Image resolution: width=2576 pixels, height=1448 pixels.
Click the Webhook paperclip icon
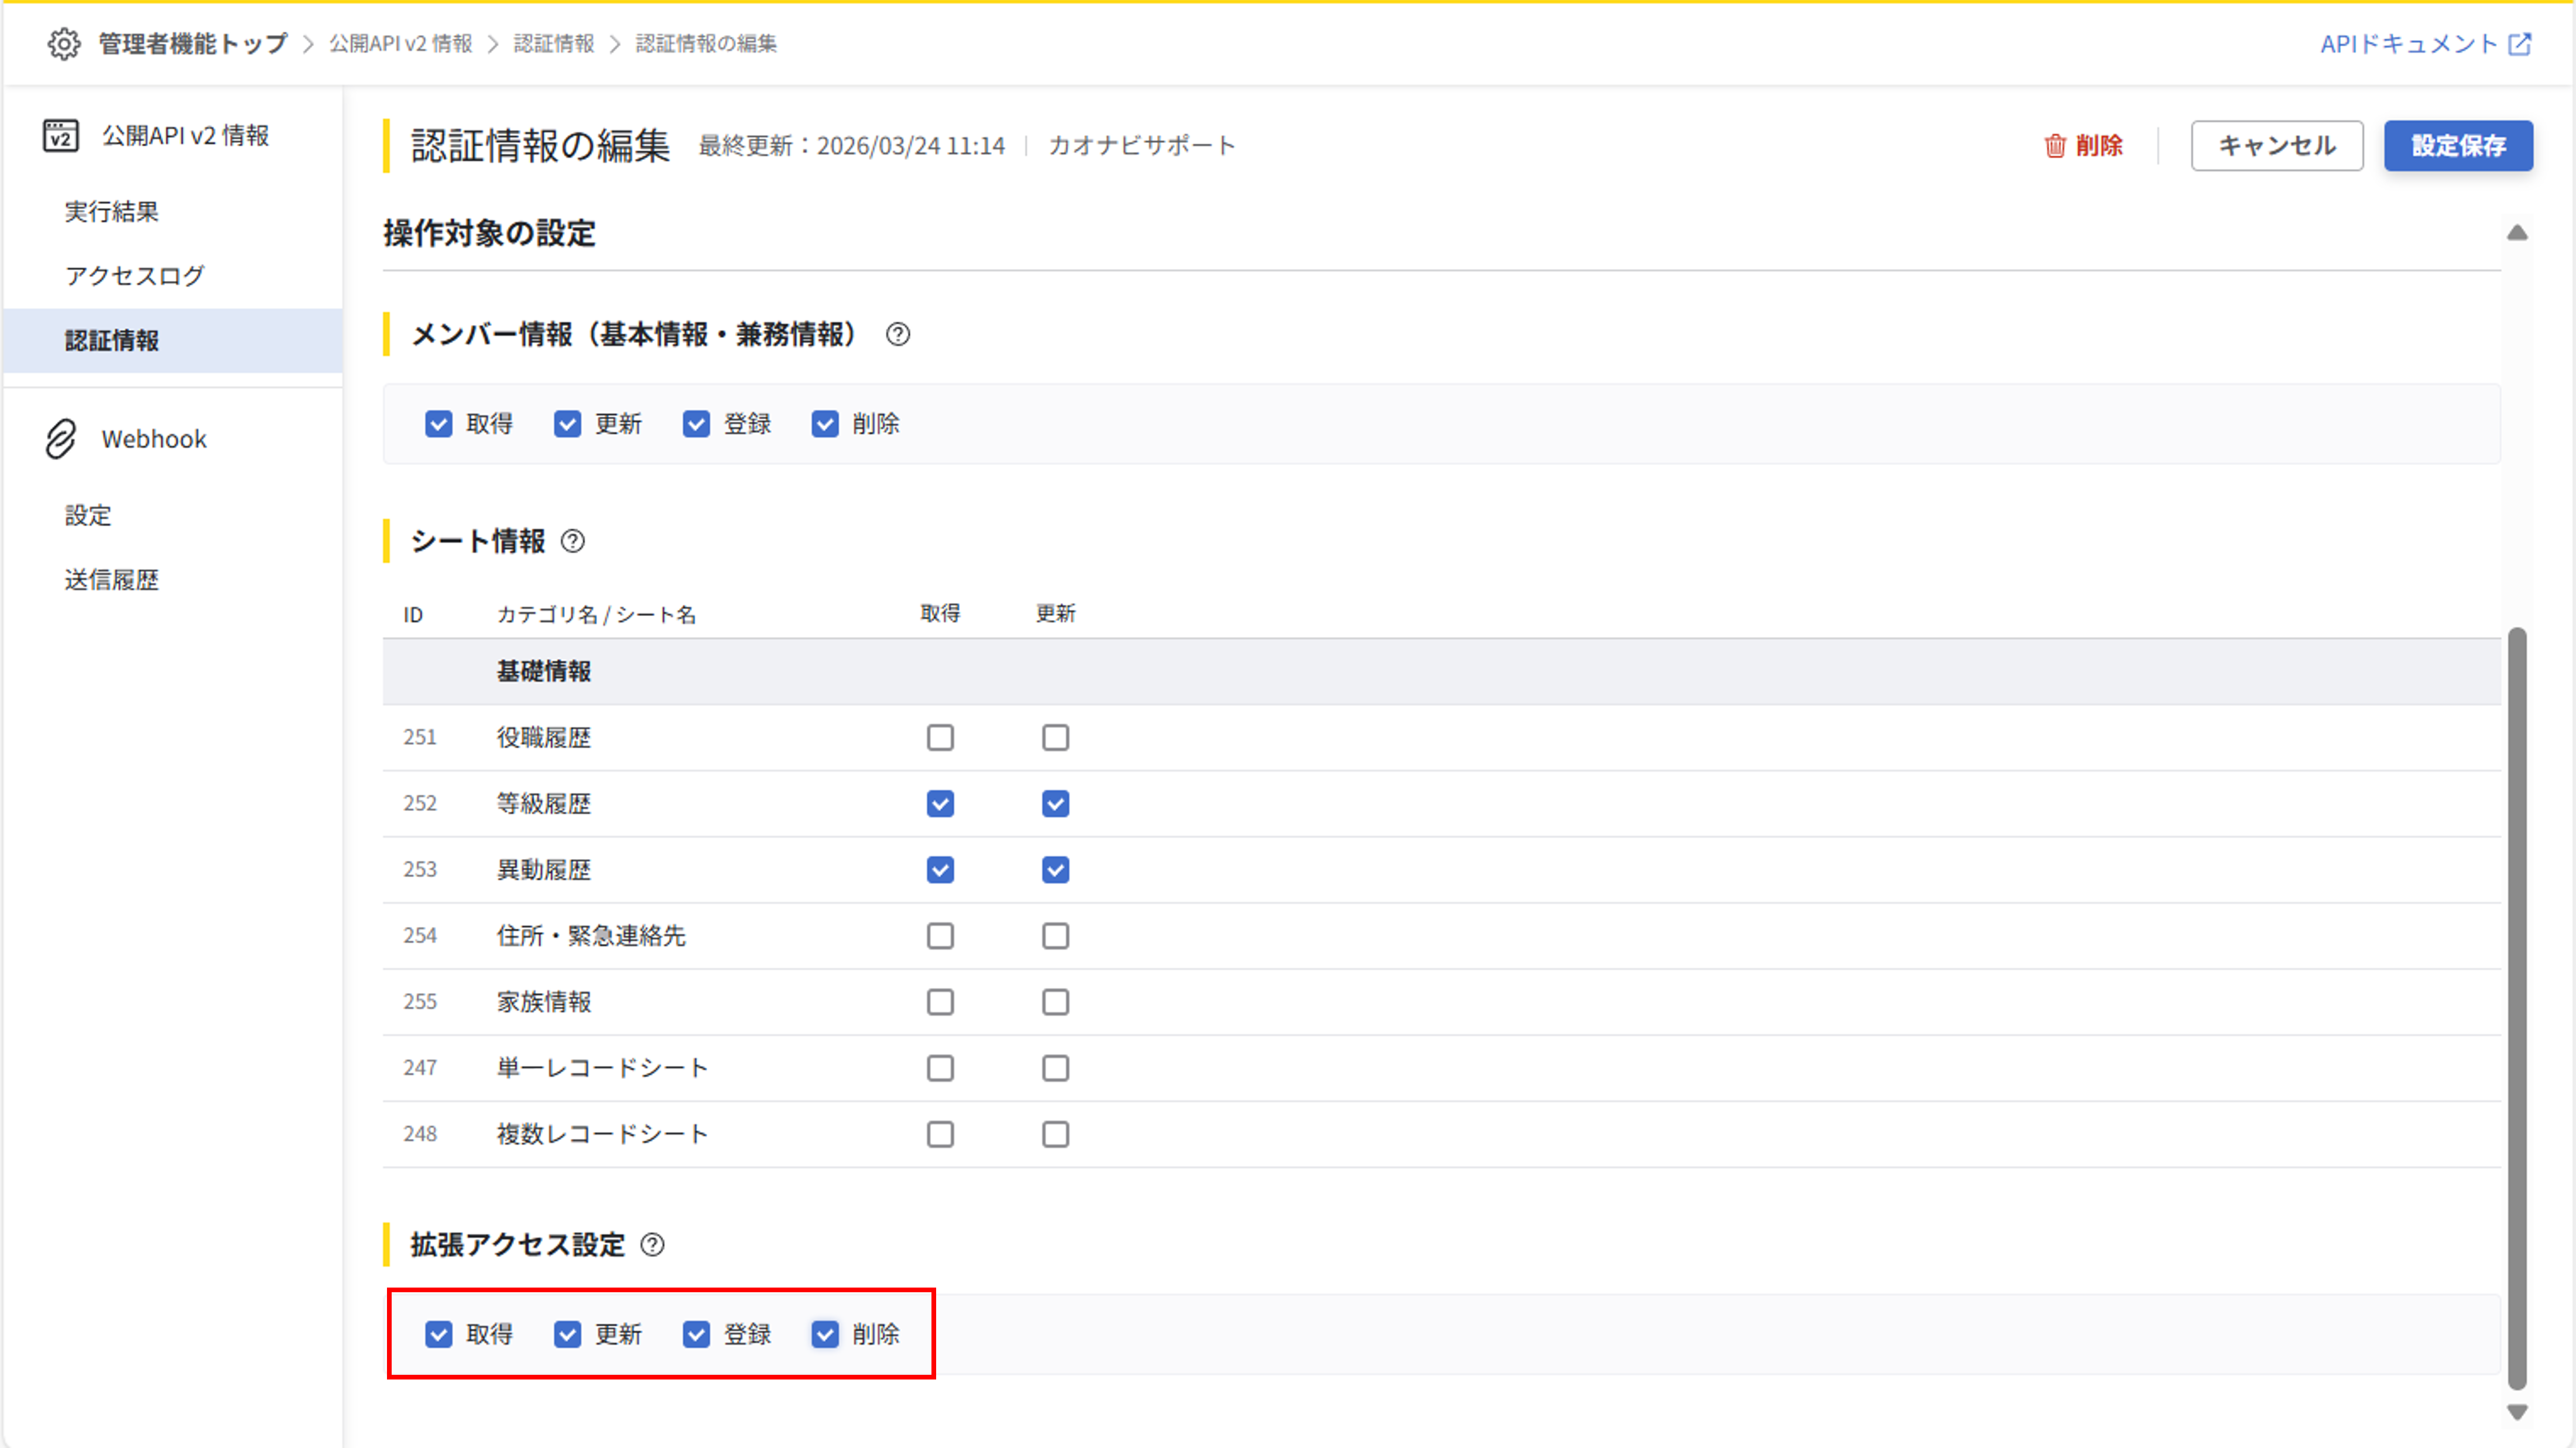coord(61,439)
